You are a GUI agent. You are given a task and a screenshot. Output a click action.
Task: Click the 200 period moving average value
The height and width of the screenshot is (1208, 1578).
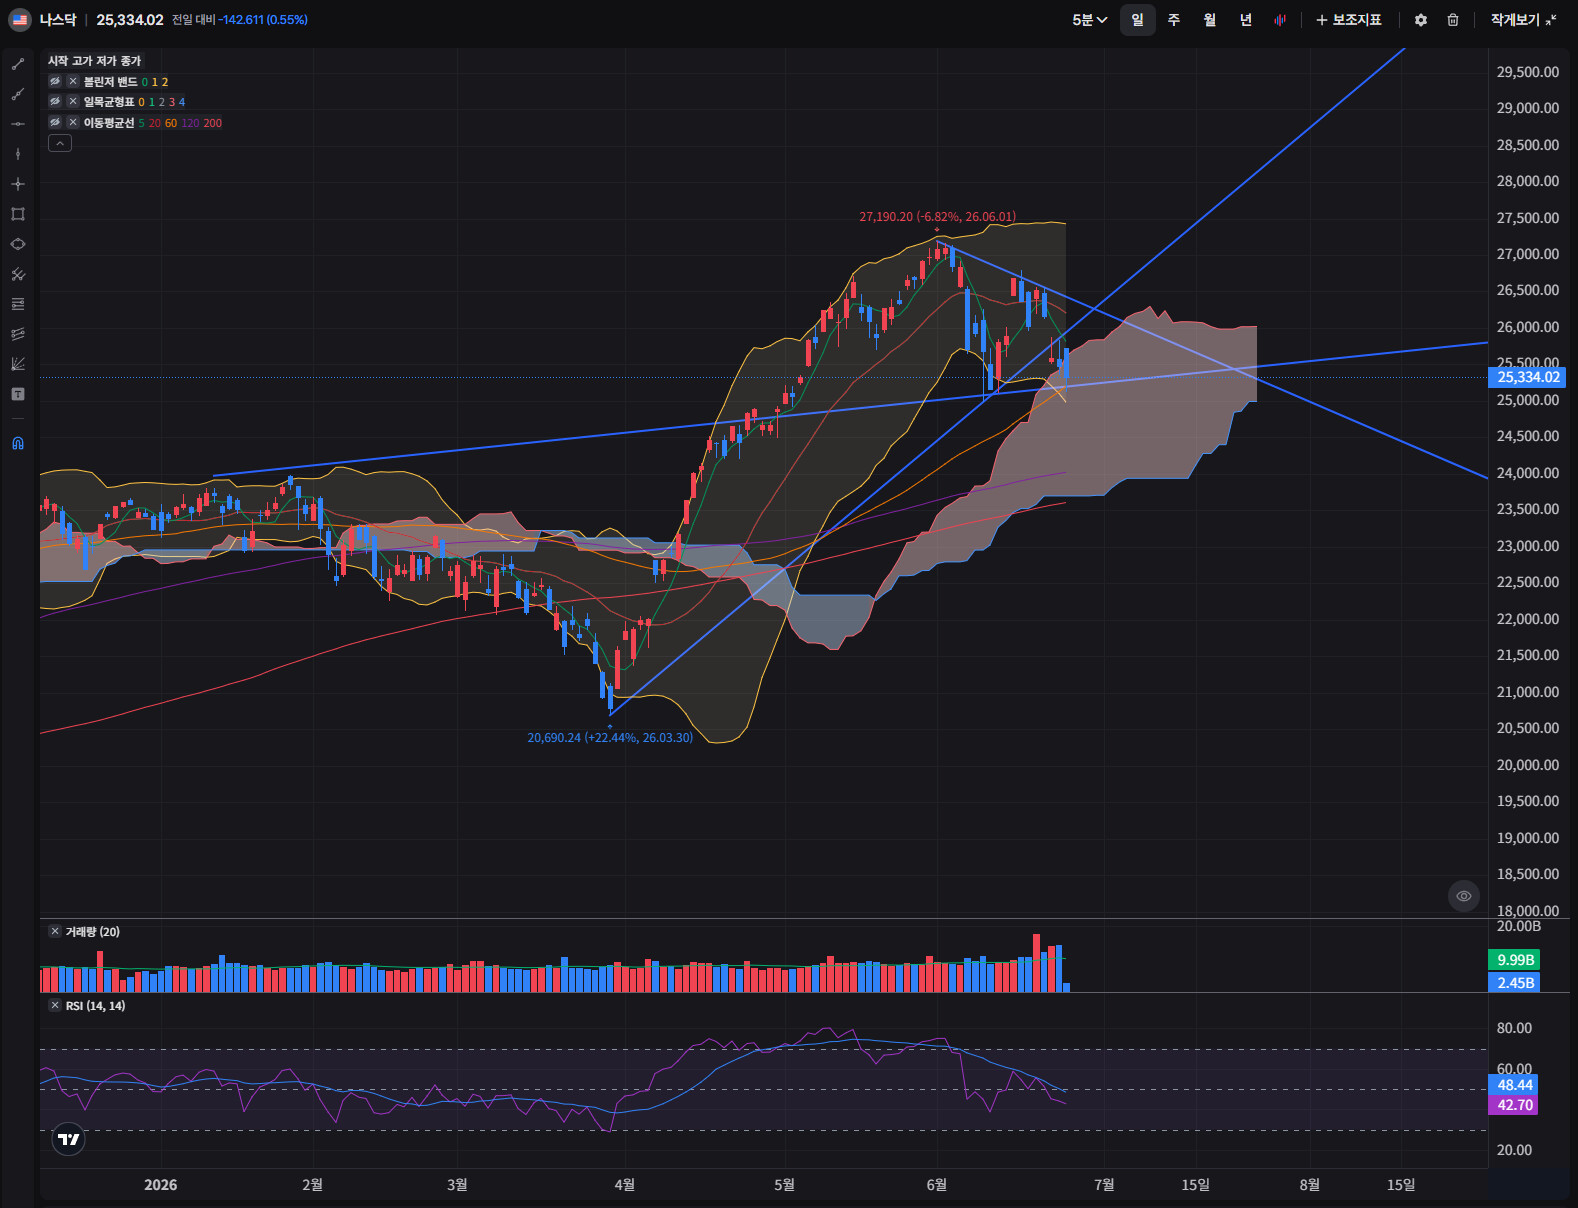click(212, 123)
